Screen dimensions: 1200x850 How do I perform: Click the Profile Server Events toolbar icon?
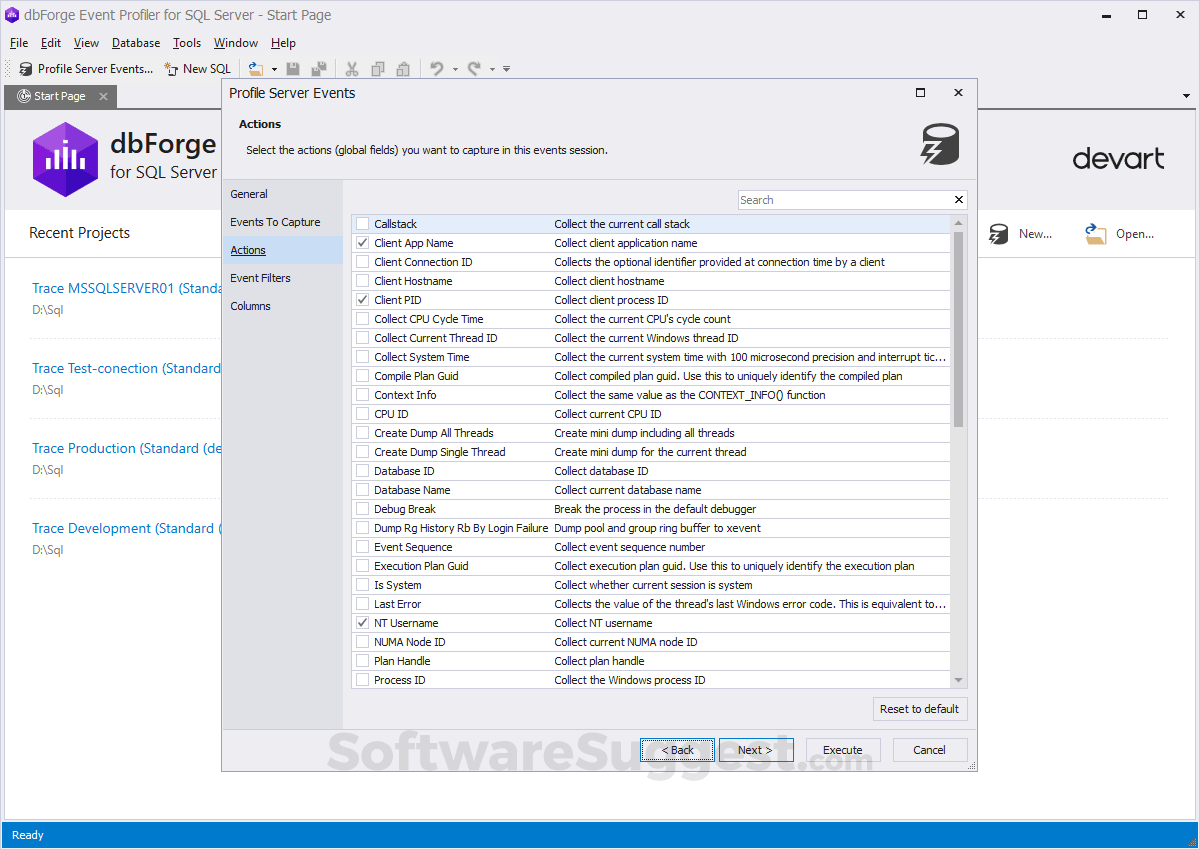pyautogui.click(x=26, y=69)
